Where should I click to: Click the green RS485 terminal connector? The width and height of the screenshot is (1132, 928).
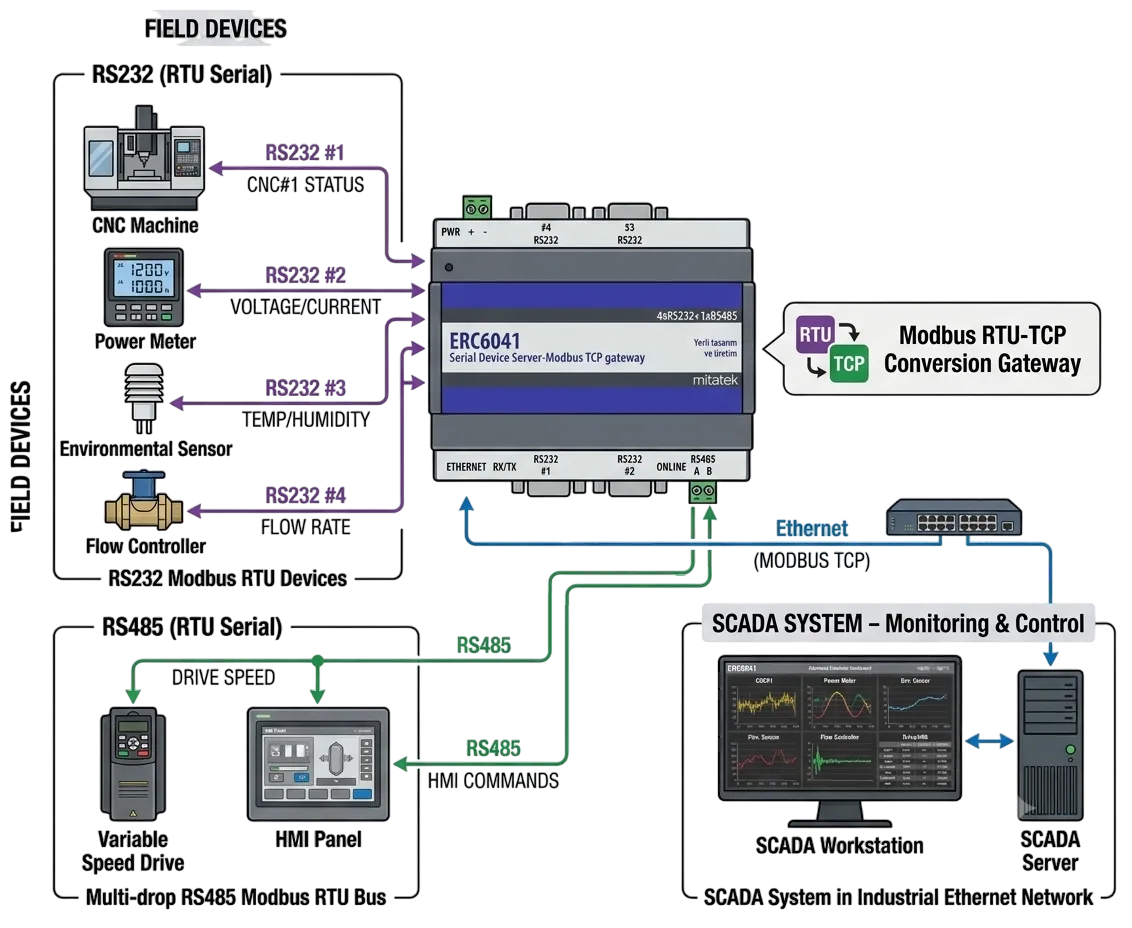702,491
